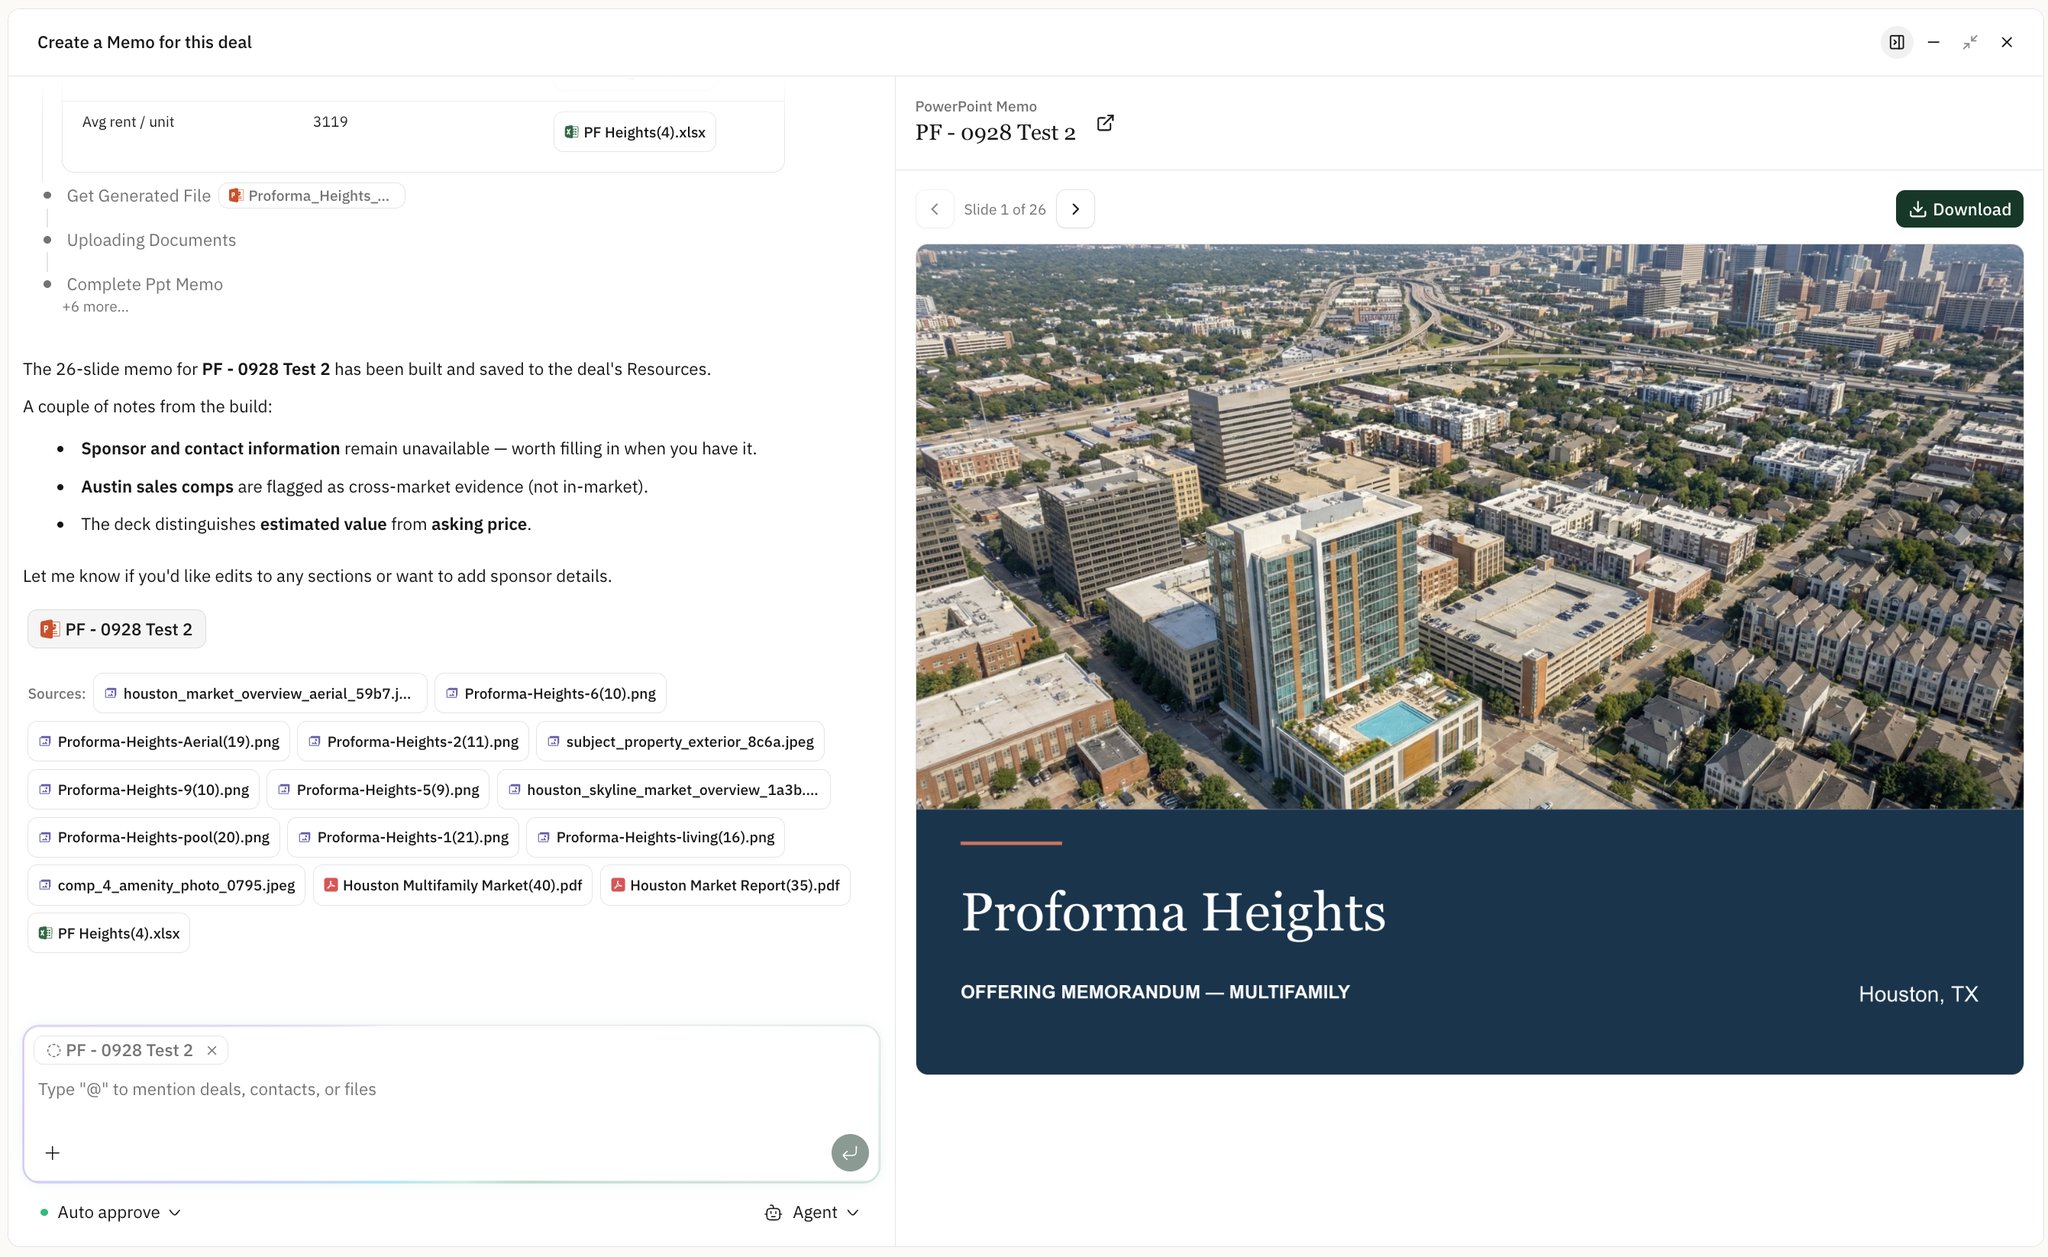Open Houston Market Report(35).pdf source

click(725, 885)
